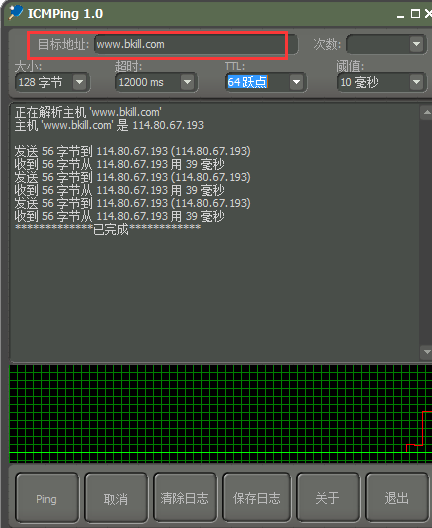The width and height of the screenshot is (432, 528).
Task: Open the 10 毫秒 threshold dropdown arrow
Action: click(x=416, y=82)
